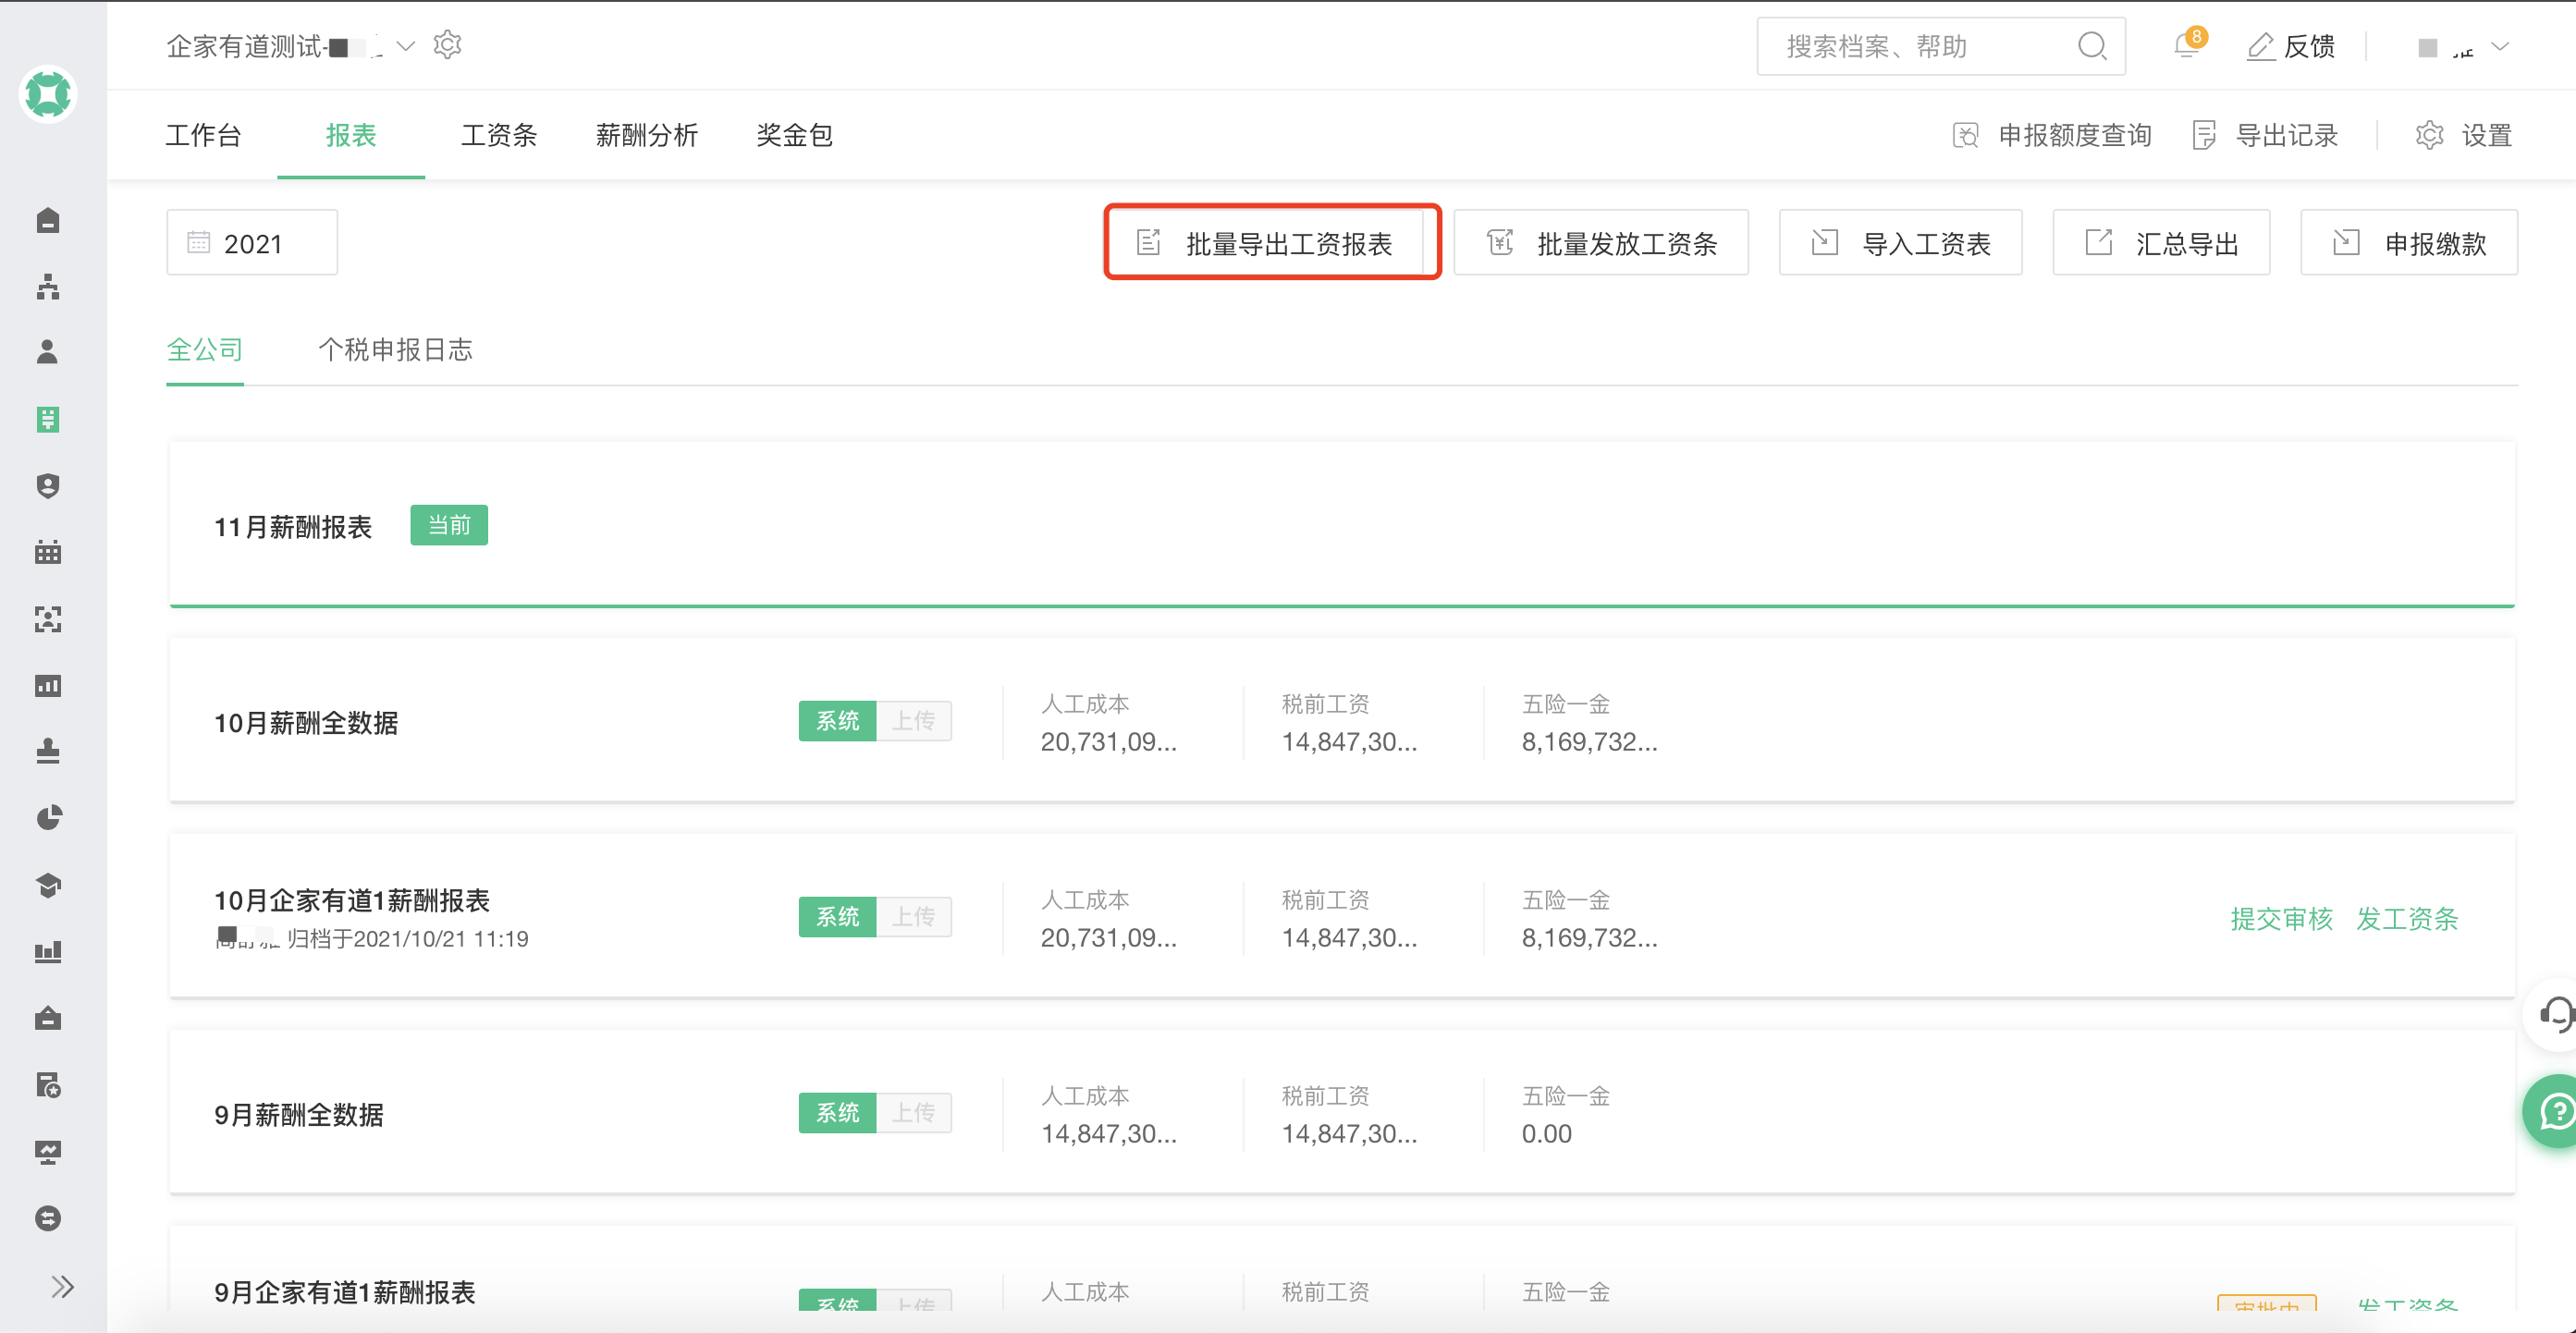2576x1333 pixels.
Task: Switch to the 工作台 tab
Action: [203, 135]
